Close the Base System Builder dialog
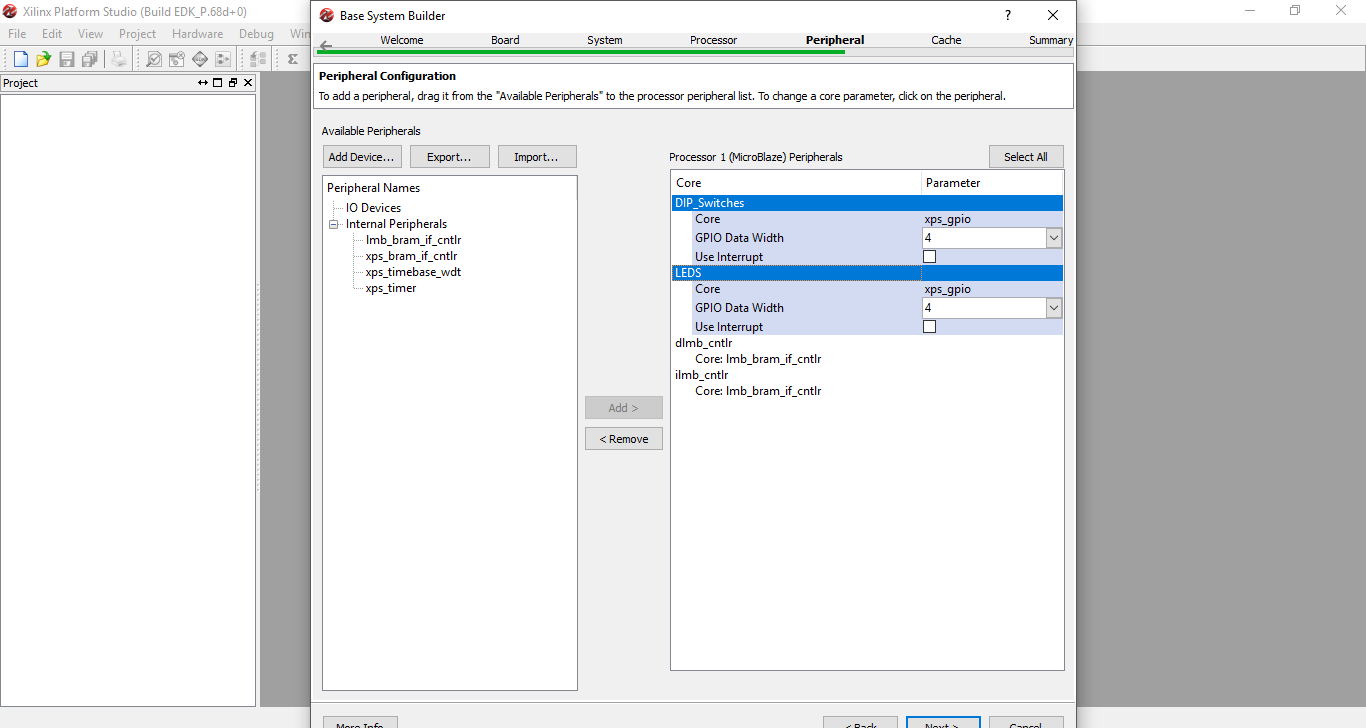Screen dimensions: 1366x728 click(1053, 15)
